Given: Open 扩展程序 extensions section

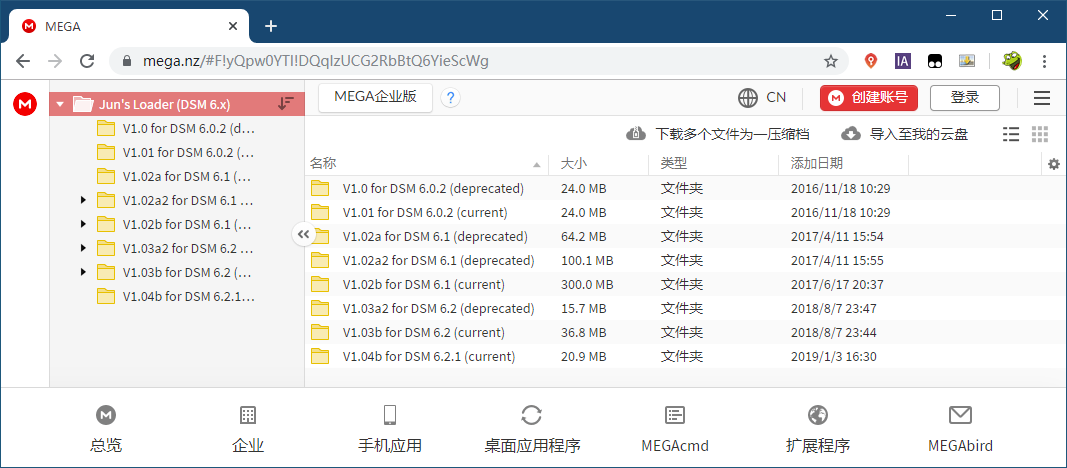Looking at the screenshot, I should (817, 429).
